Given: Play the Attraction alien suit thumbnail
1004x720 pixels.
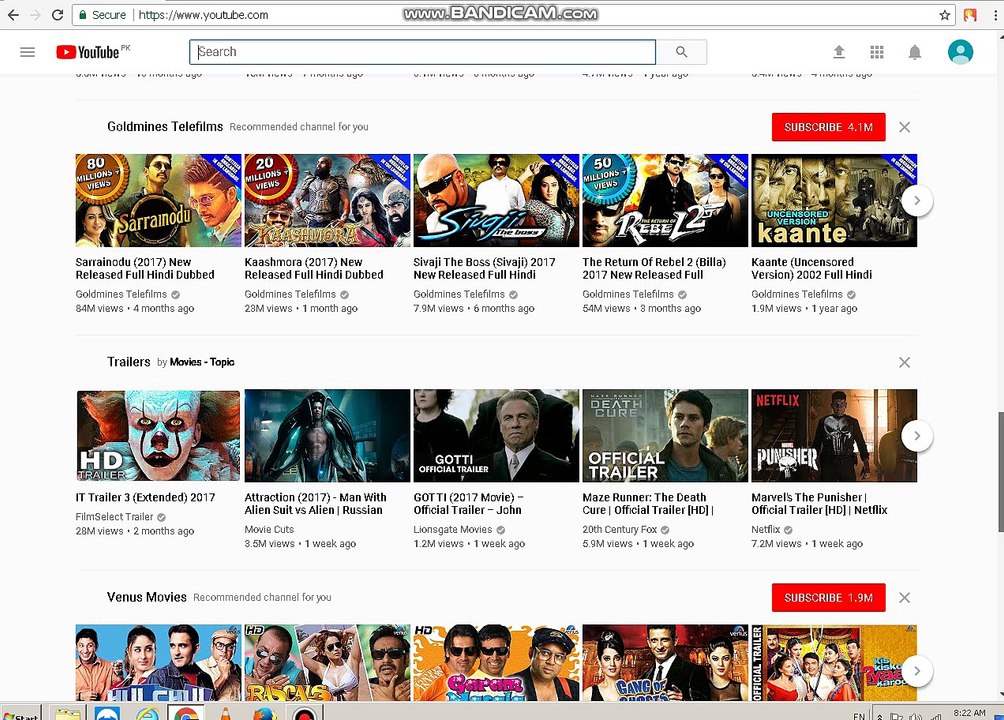Looking at the screenshot, I should pos(327,436).
